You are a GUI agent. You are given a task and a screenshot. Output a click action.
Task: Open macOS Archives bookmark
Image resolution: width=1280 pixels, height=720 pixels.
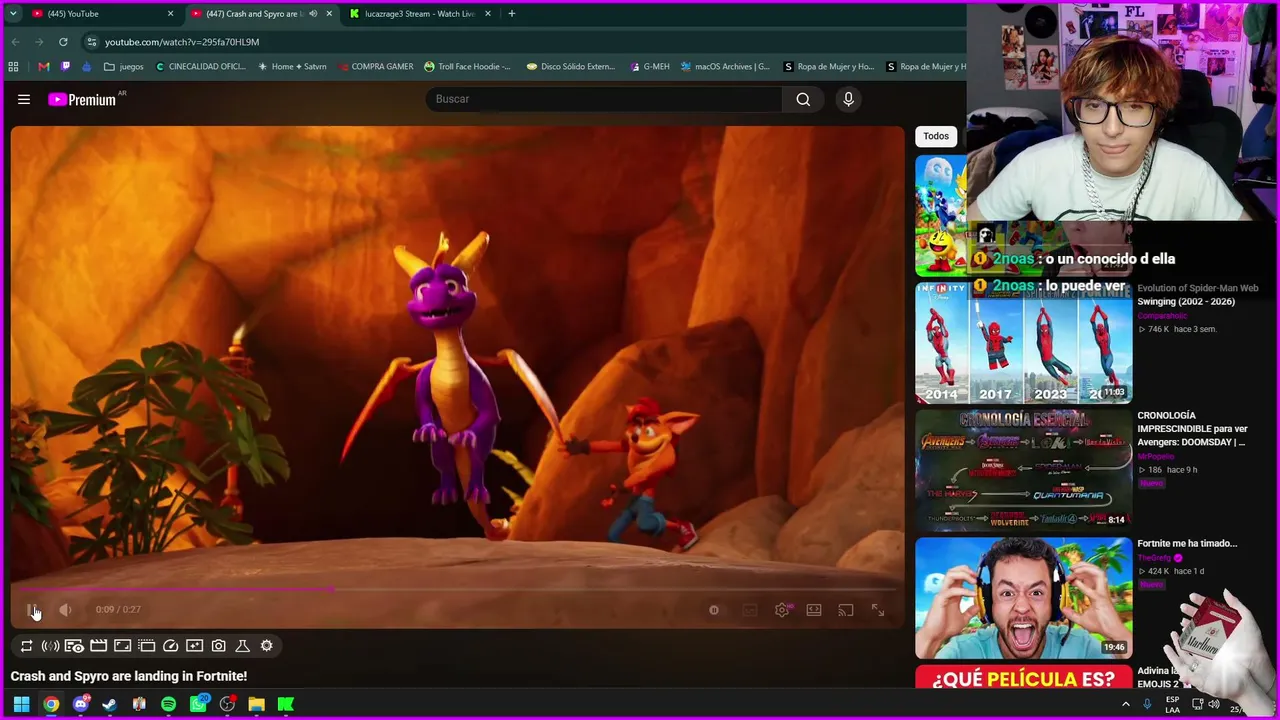pos(725,67)
